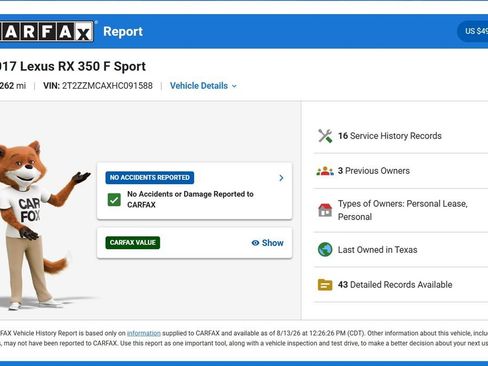Select the Types of Owners: Personal Lease text
The width and height of the screenshot is (488, 366).
403,210
